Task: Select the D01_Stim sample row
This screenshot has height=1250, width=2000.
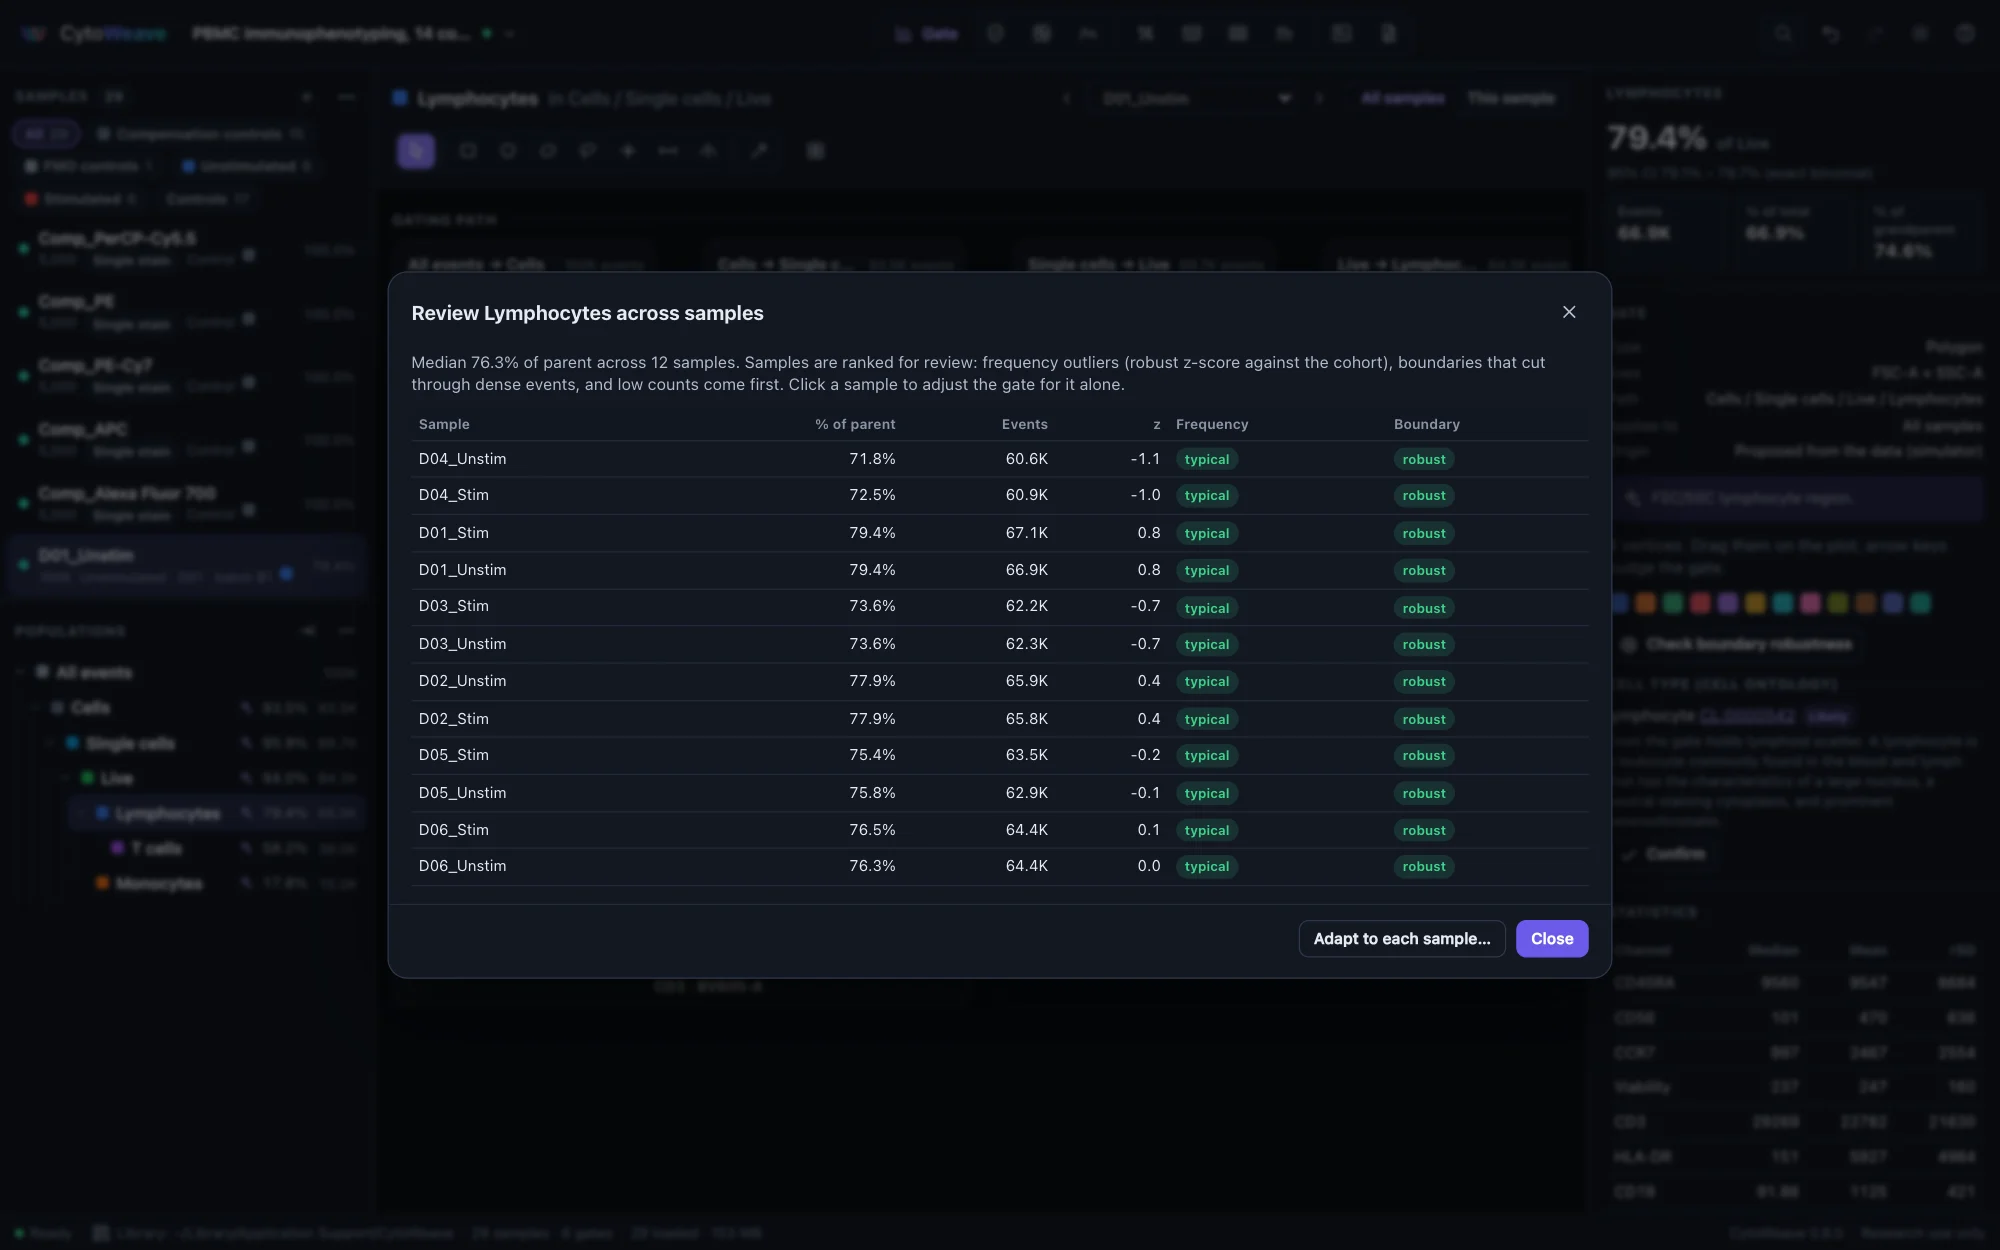Action: click(x=1000, y=533)
